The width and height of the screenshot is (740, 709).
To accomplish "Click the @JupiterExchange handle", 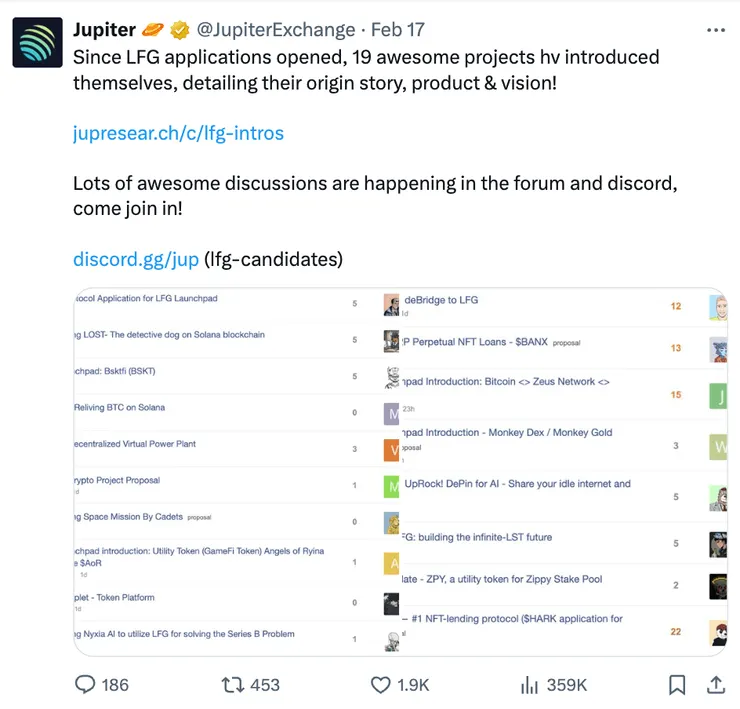I will tap(275, 30).
